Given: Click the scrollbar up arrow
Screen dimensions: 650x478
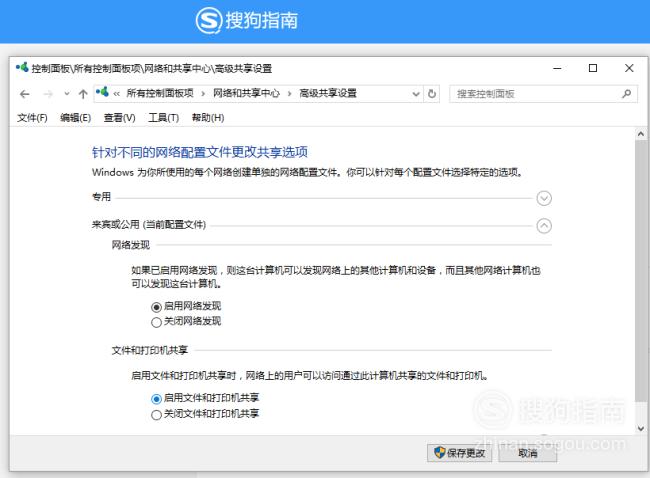Looking at the screenshot, I should pos(640,134).
